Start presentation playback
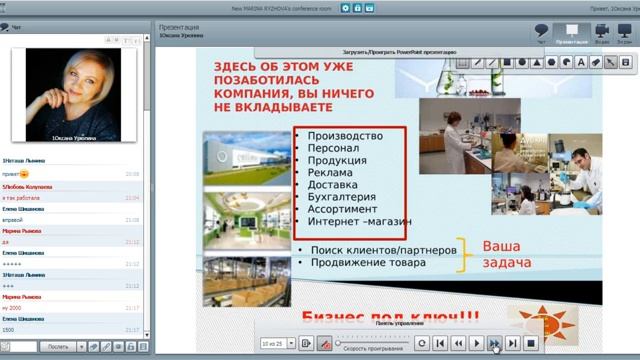The width and height of the screenshot is (640, 360). point(476,343)
